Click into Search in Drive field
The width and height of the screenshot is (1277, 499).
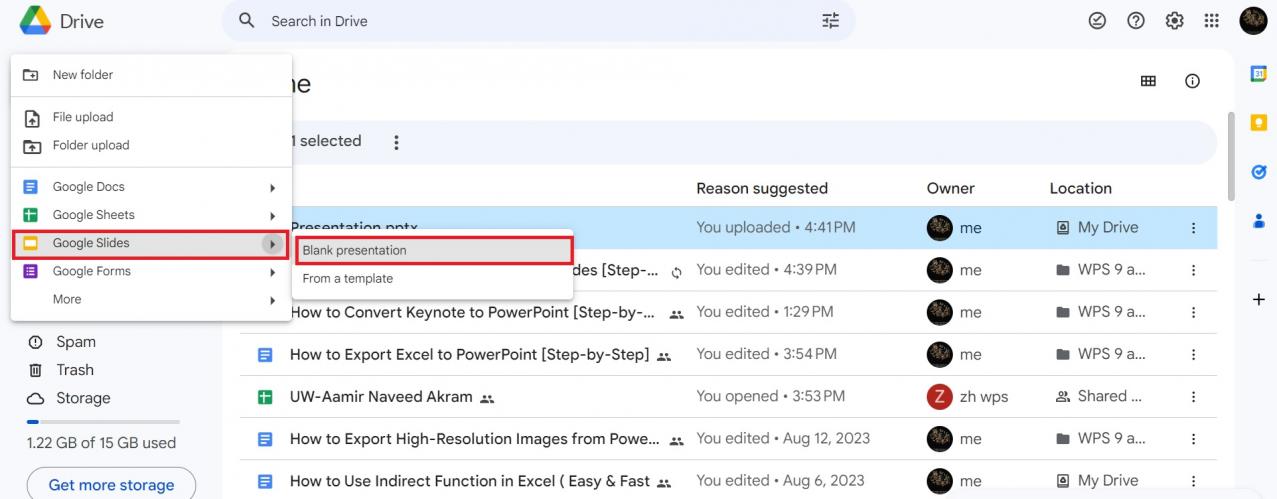pos(540,21)
